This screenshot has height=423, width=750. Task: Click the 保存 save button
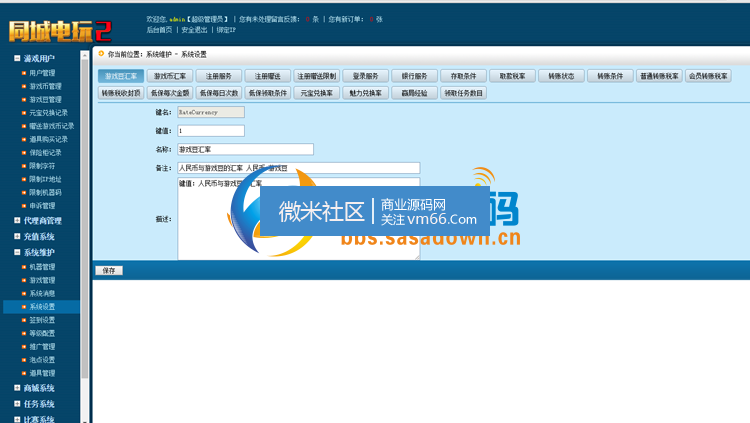coord(109,270)
